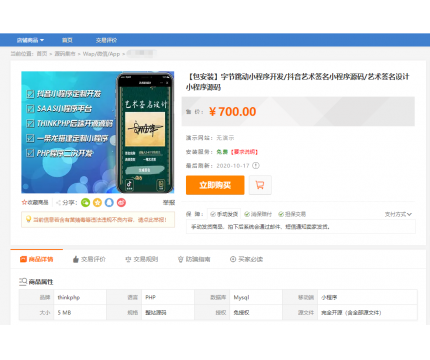Click the light bulb warning icon

[x=28, y=219]
